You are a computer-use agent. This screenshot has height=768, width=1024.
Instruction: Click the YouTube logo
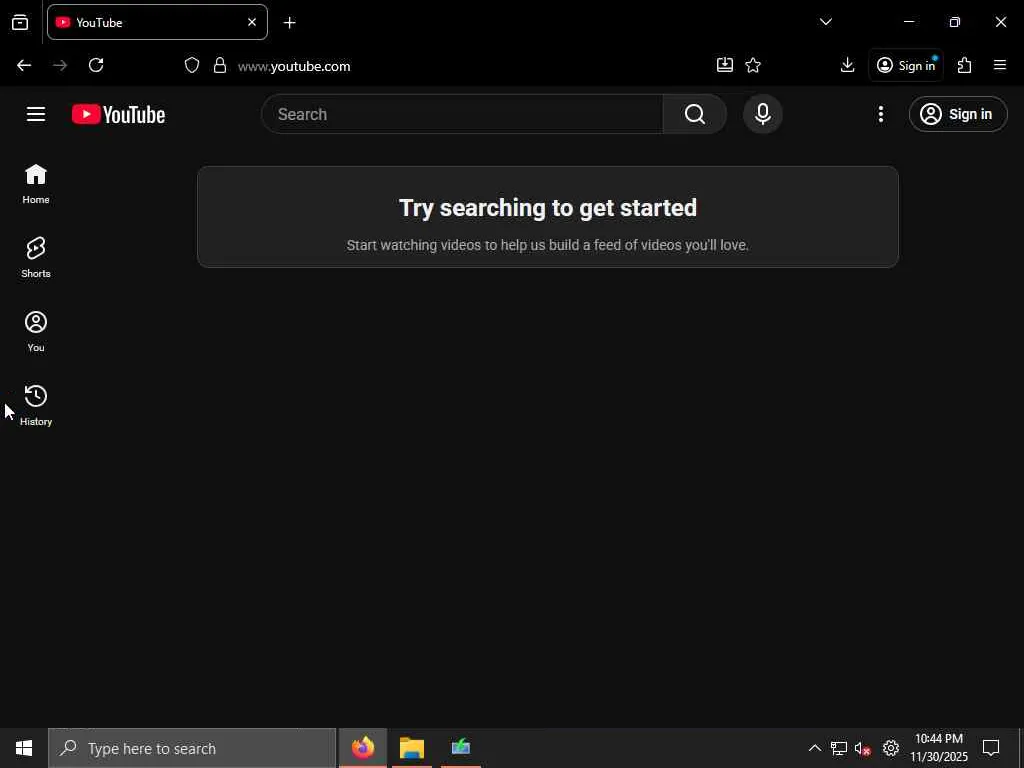pos(118,114)
